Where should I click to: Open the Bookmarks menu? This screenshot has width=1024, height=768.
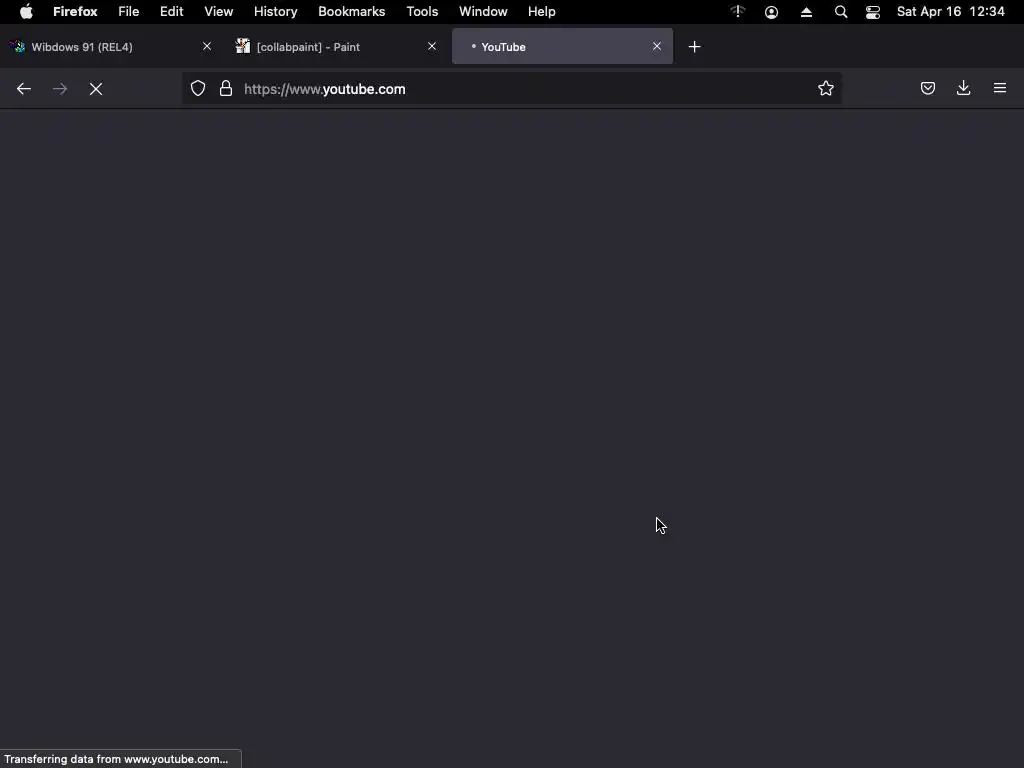(x=351, y=11)
